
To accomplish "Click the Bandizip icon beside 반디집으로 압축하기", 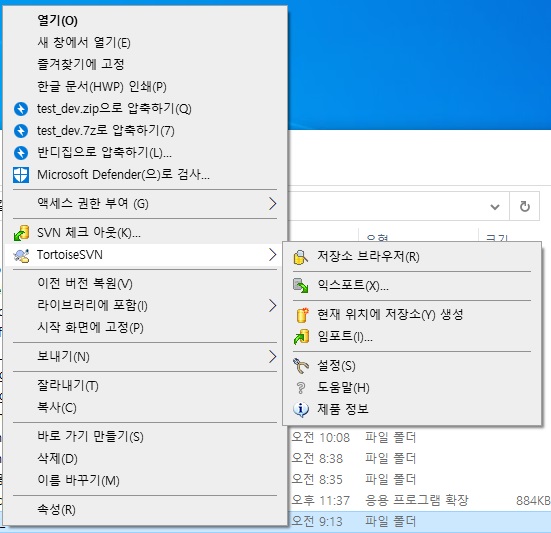I will 21,153.
